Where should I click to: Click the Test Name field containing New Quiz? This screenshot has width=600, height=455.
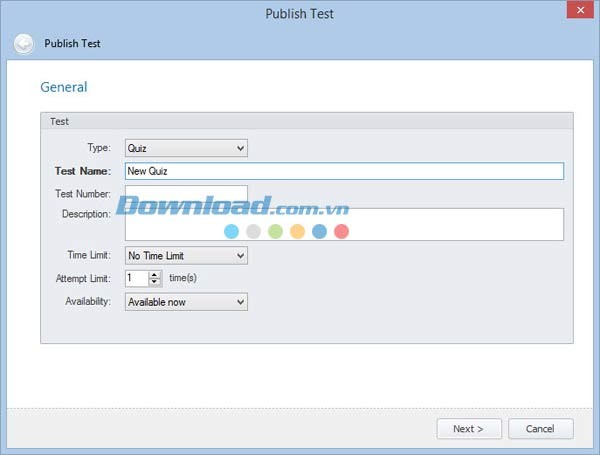click(344, 171)
